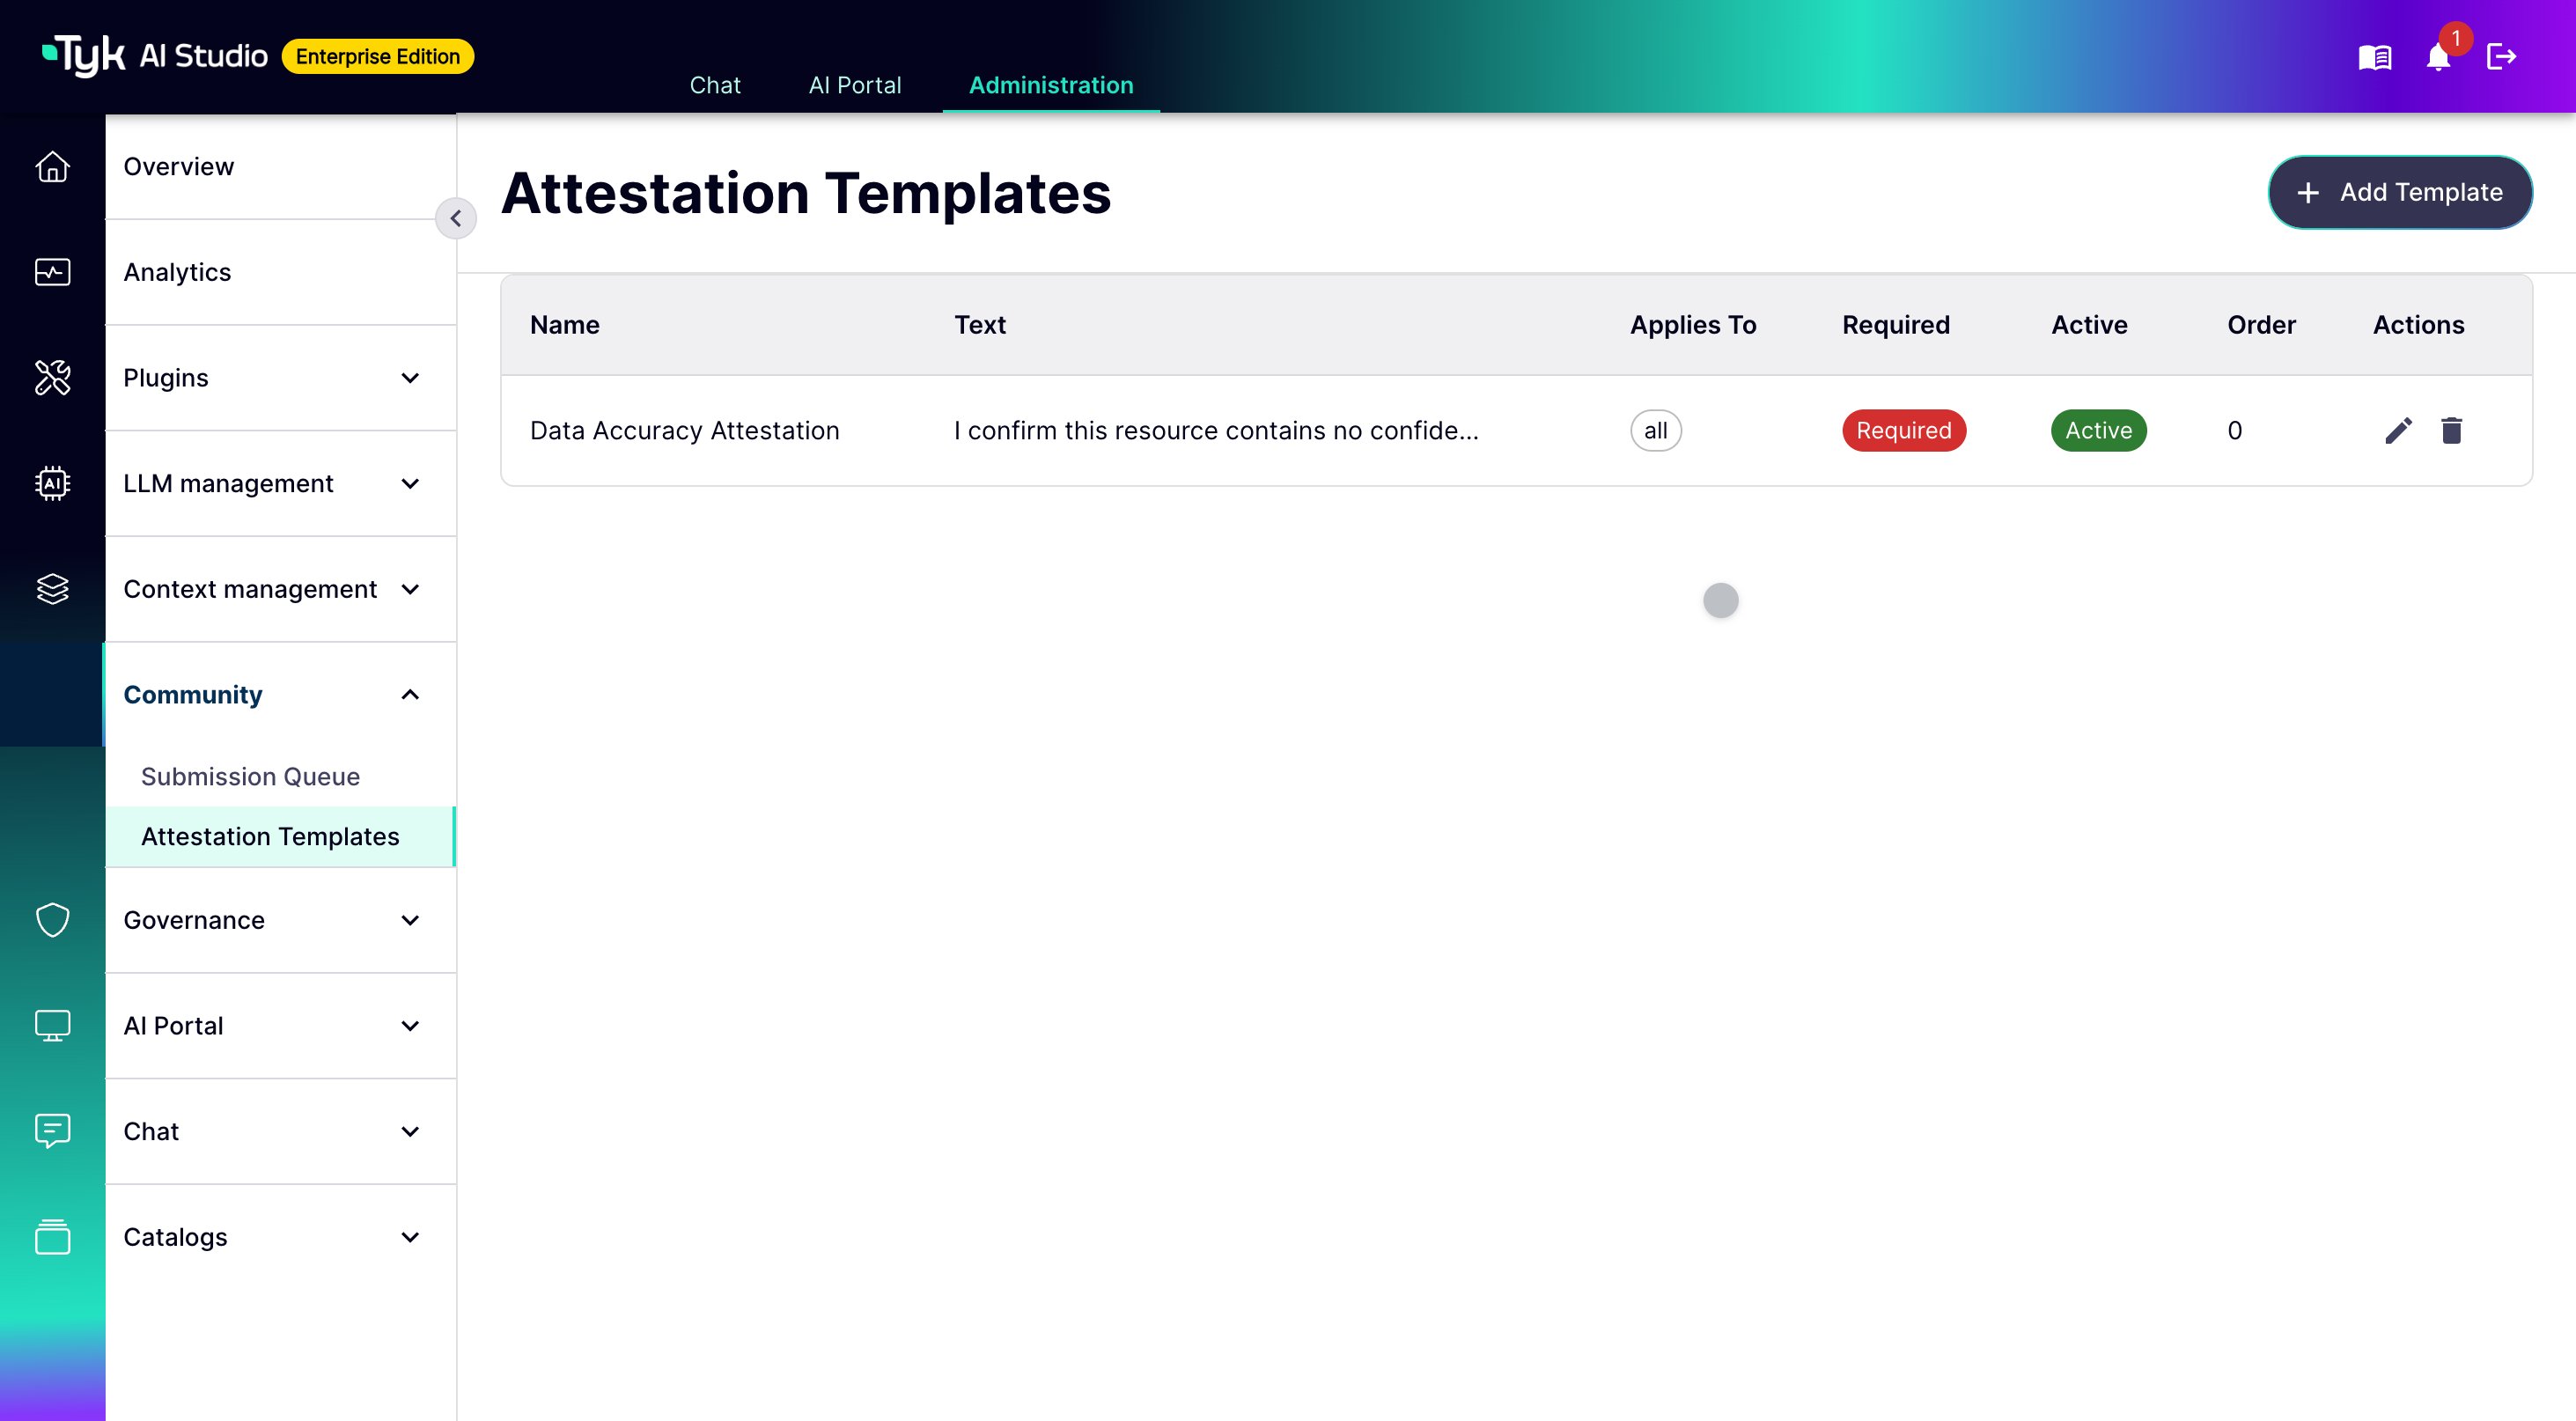Click the 'all' Applies To chip
This screenshot has height=1421, width=2576.
click(1656, 431)
